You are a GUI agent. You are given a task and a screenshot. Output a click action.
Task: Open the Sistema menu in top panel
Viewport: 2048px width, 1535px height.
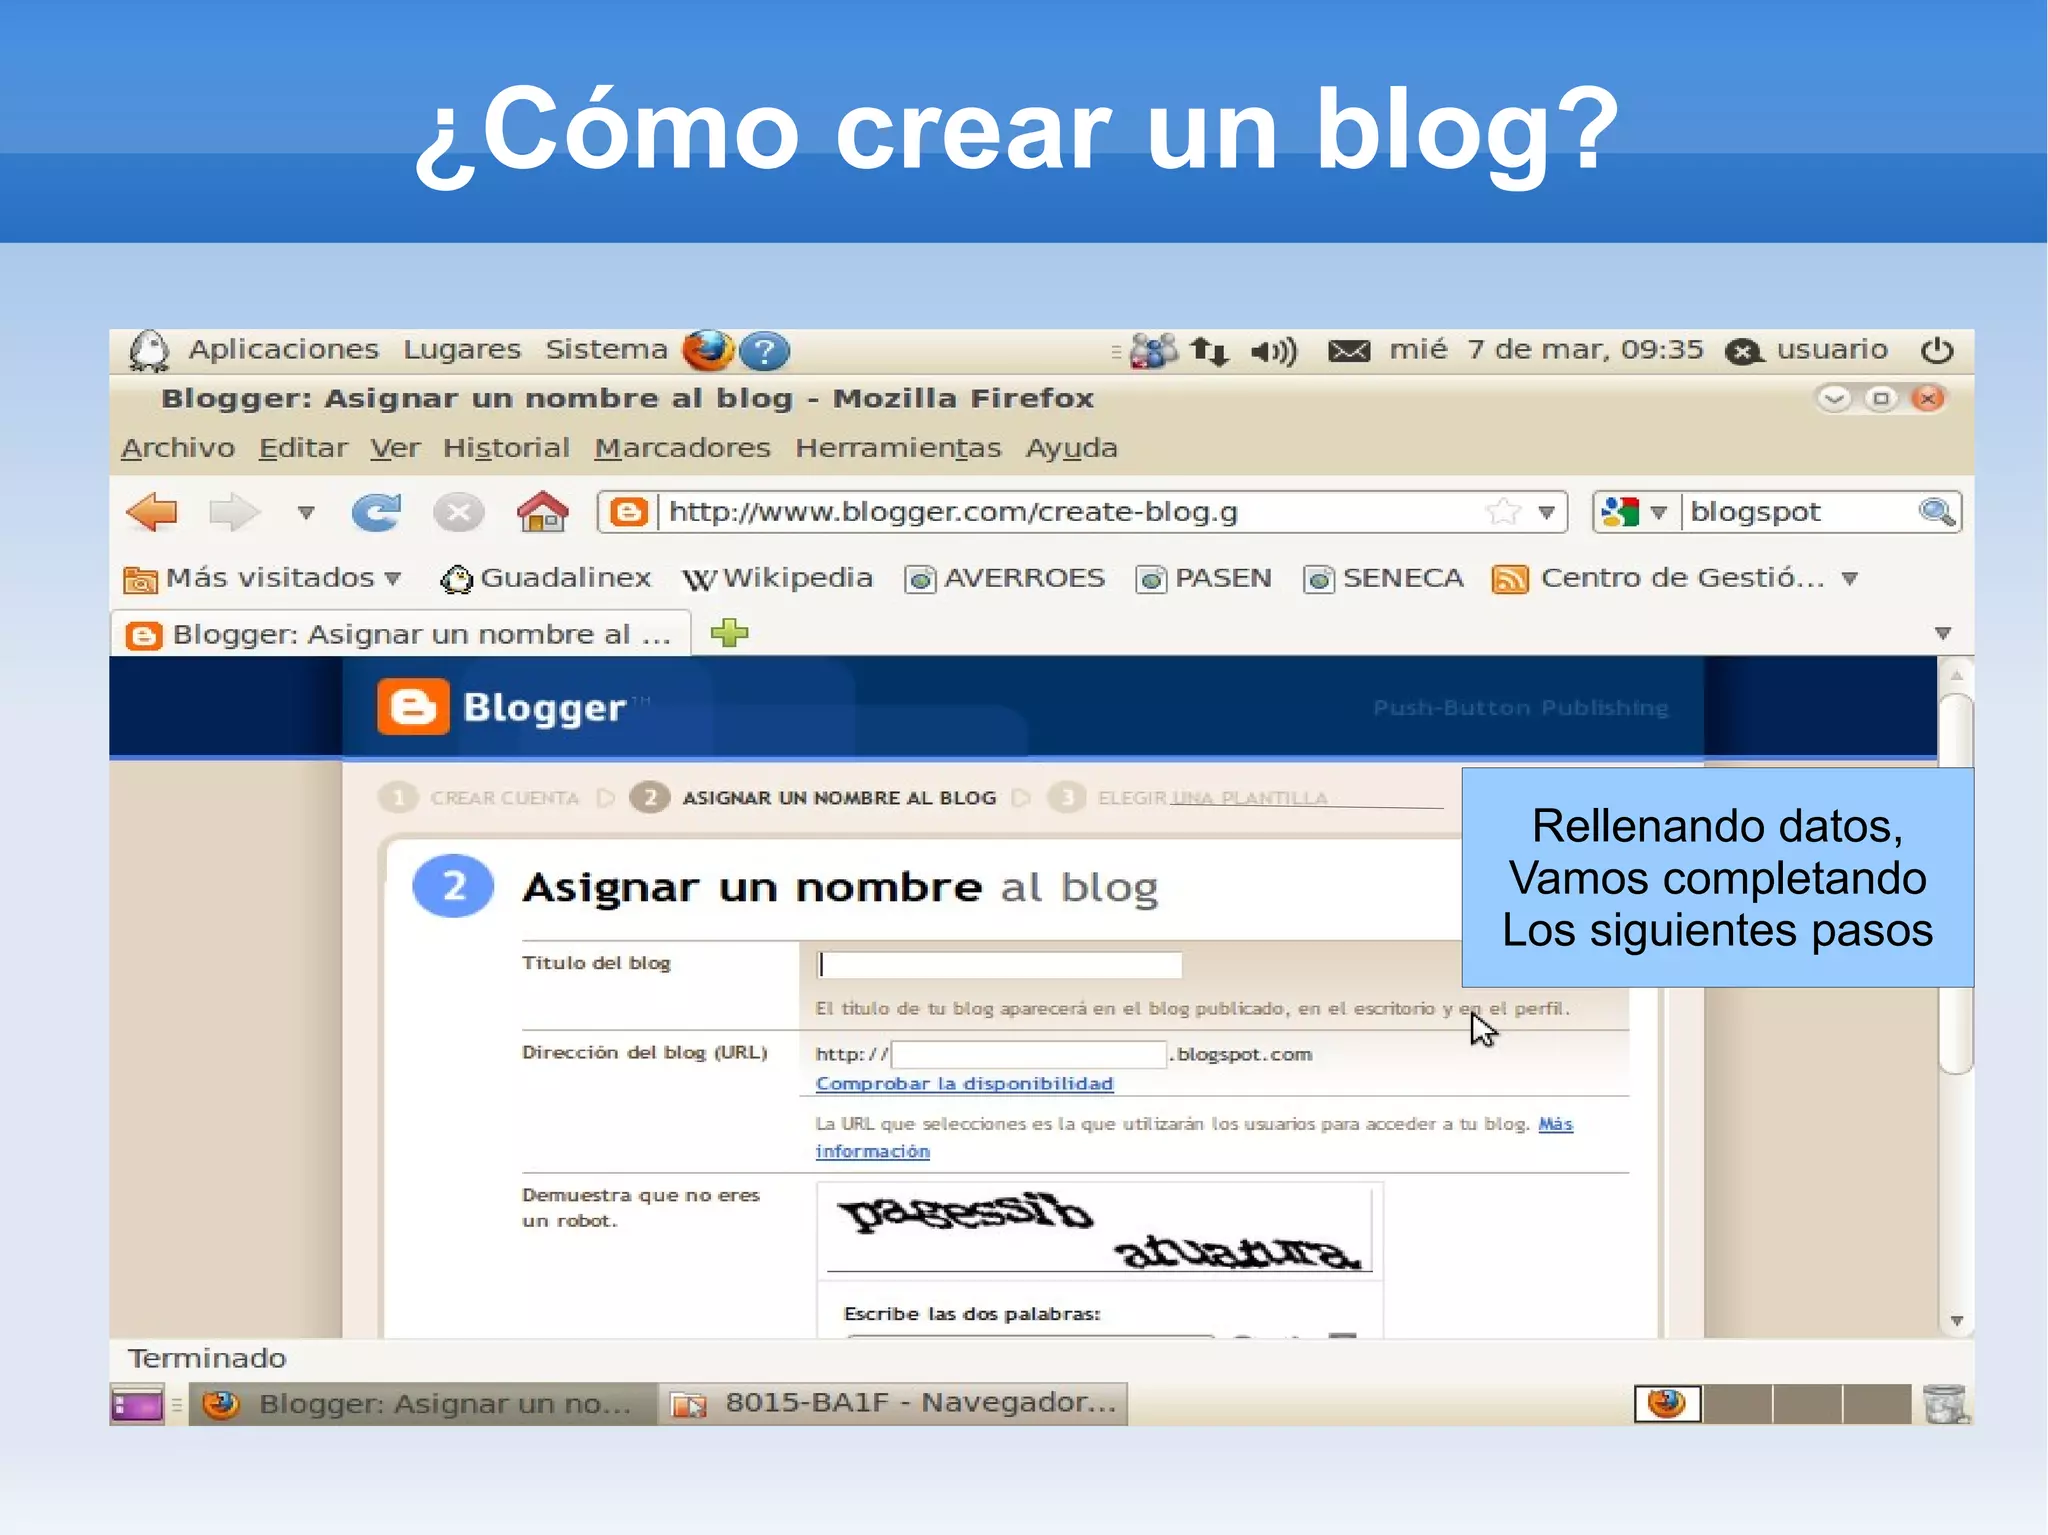[x=606, y=349]
